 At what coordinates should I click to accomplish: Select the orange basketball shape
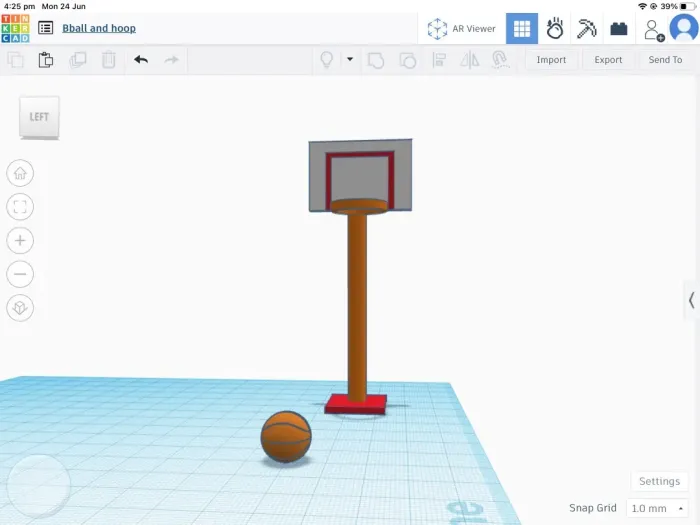click(x=286, y=437)
